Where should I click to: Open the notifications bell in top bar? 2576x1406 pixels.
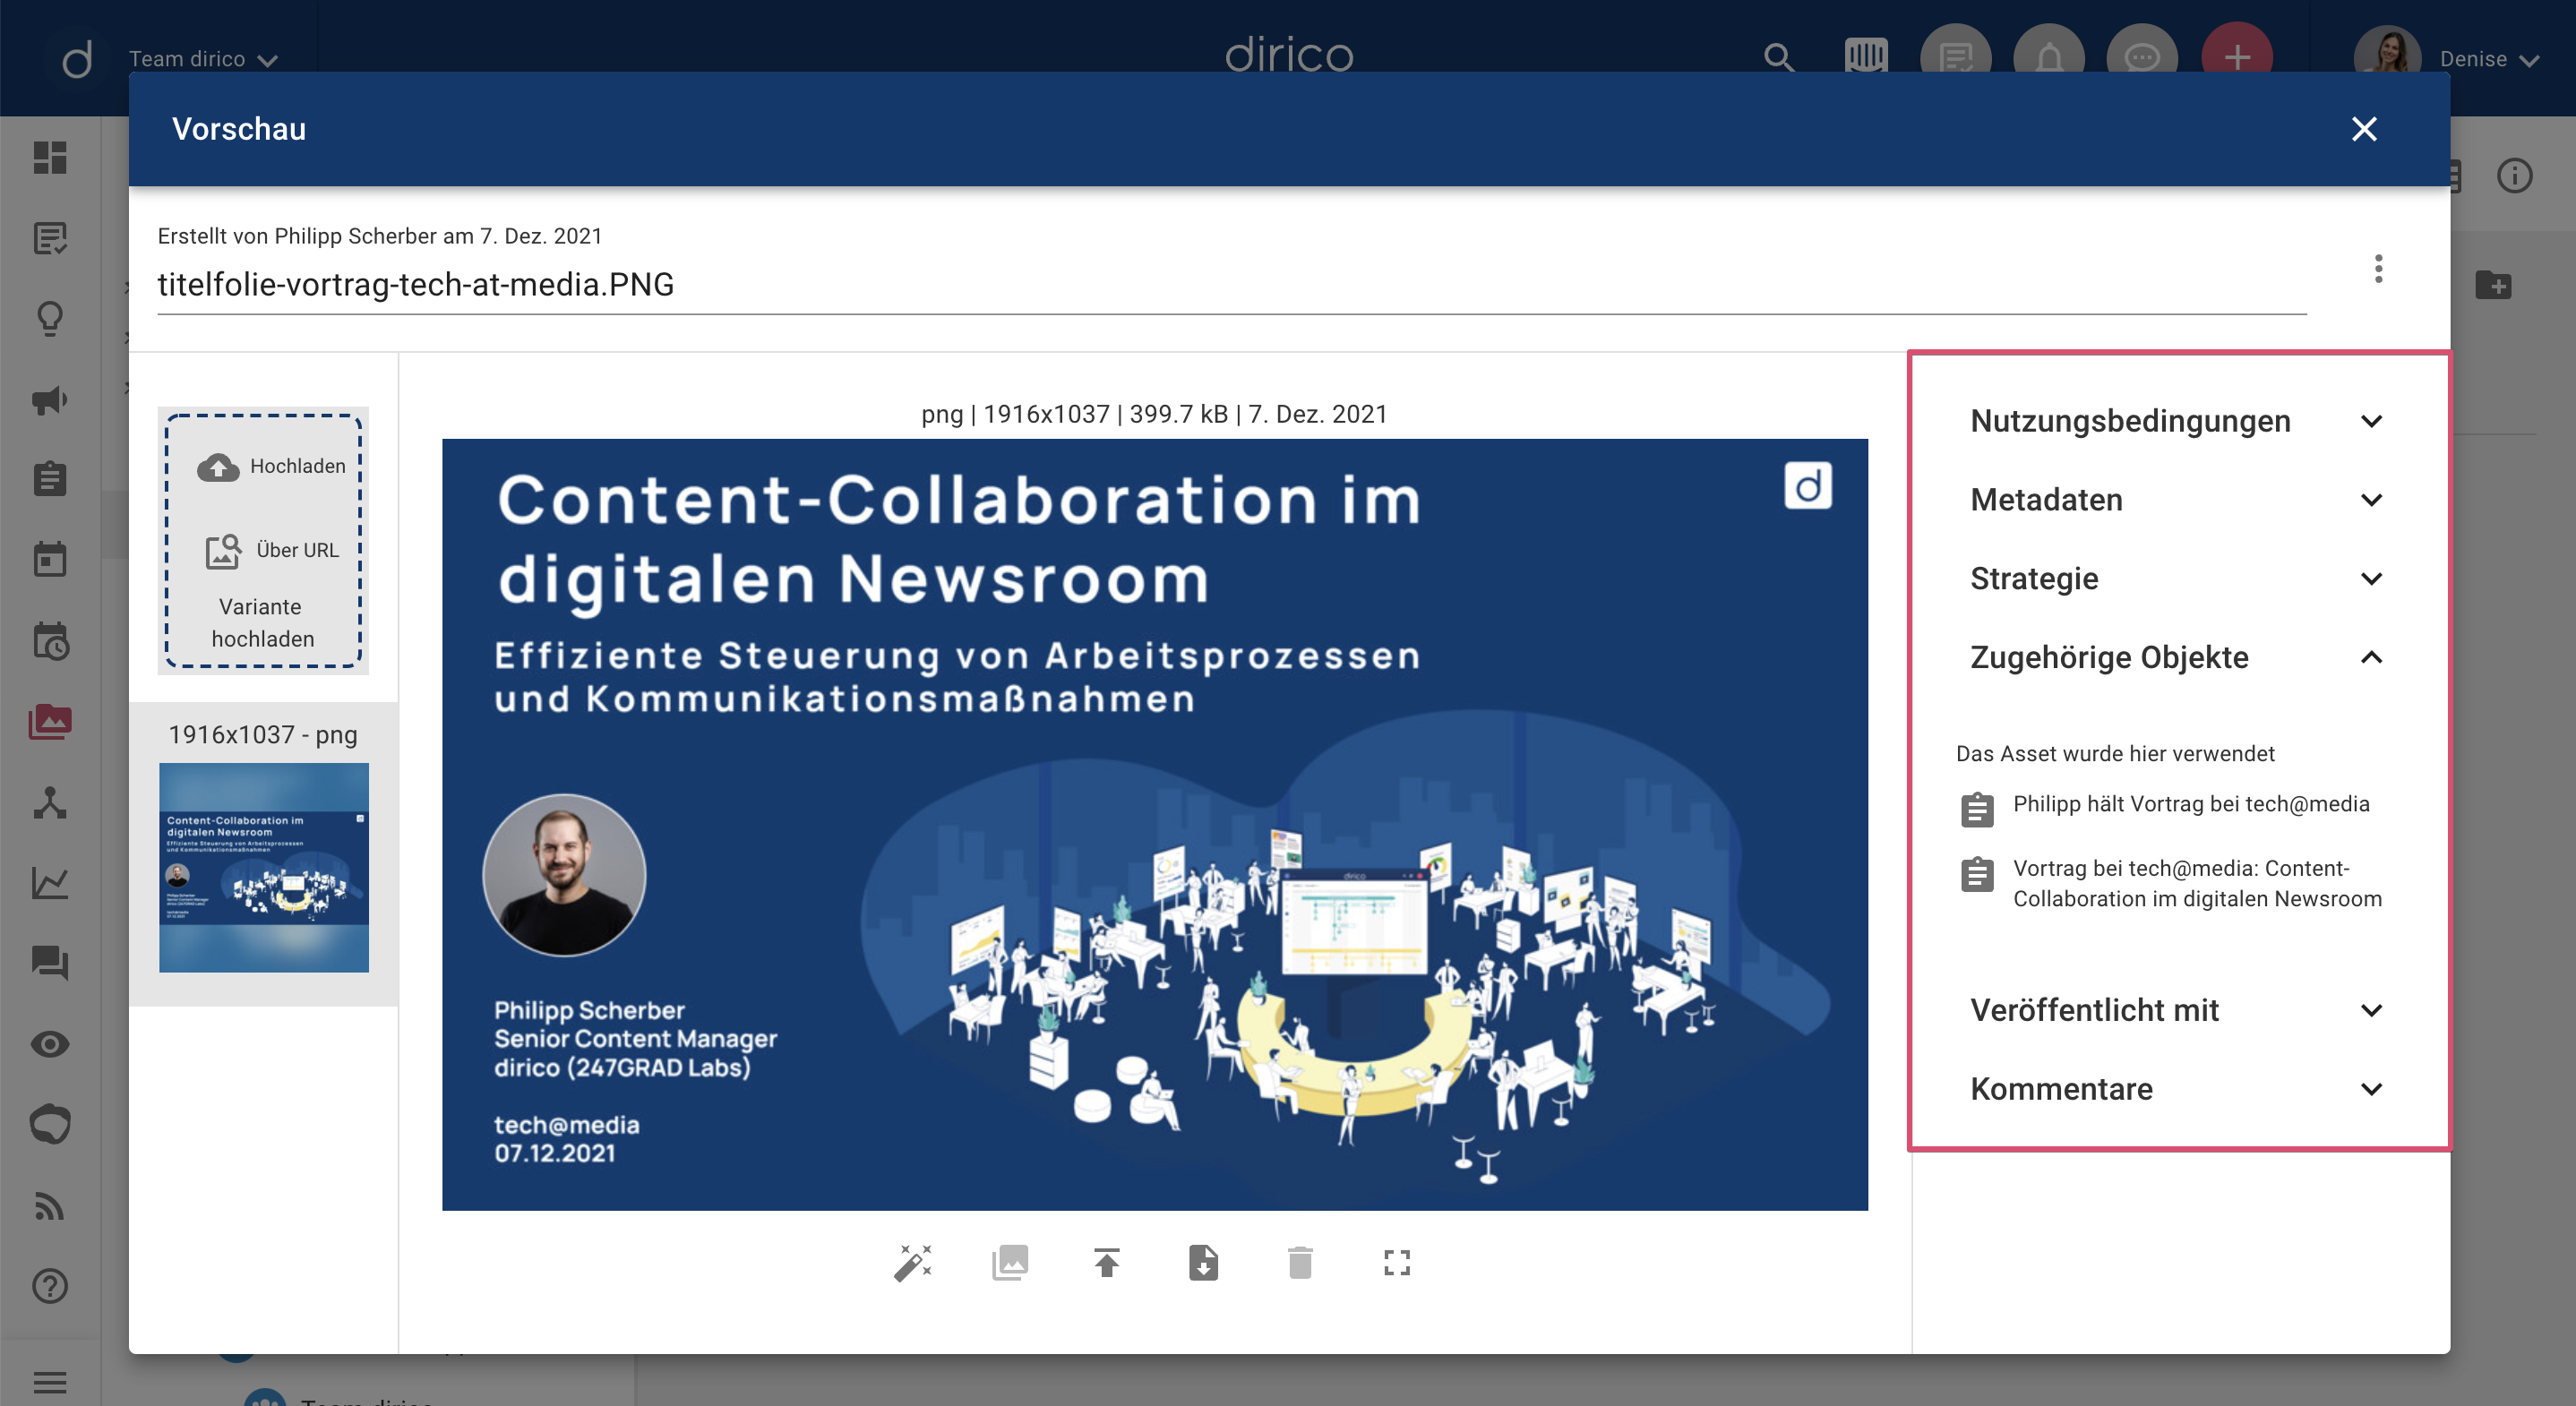[2049, 58]
